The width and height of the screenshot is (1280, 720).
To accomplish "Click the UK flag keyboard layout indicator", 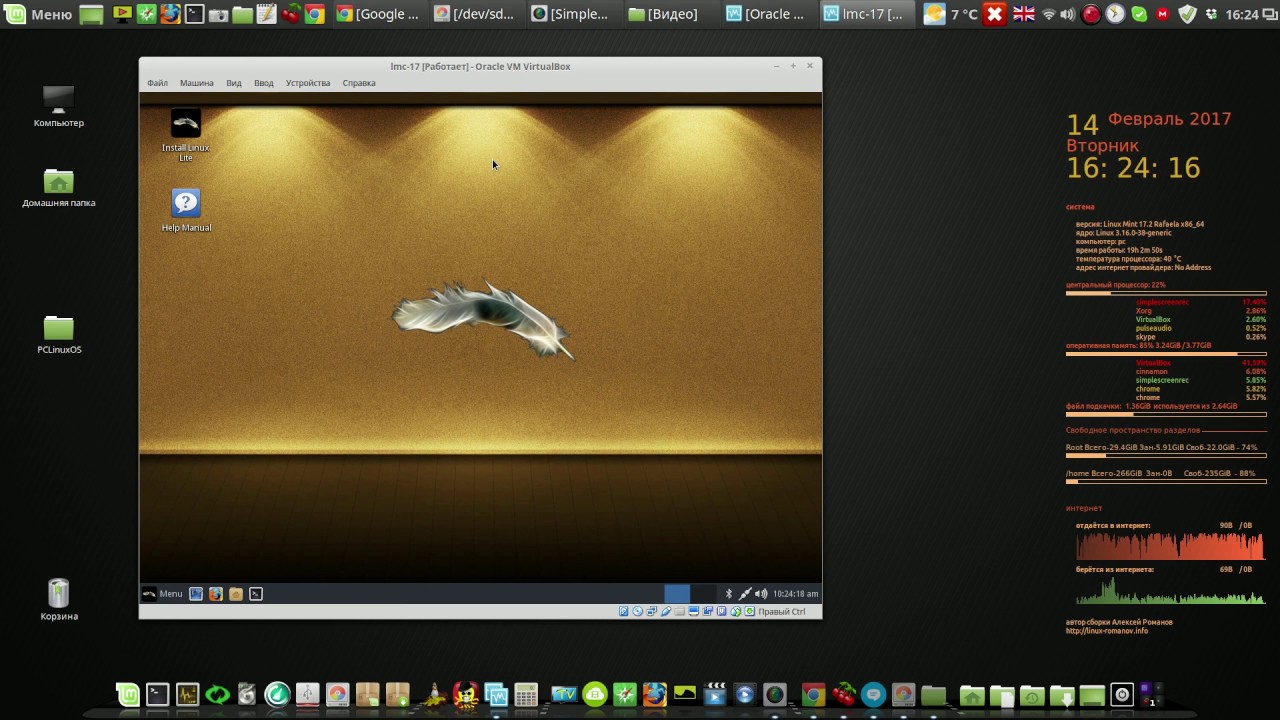I will pos(1024,14).
